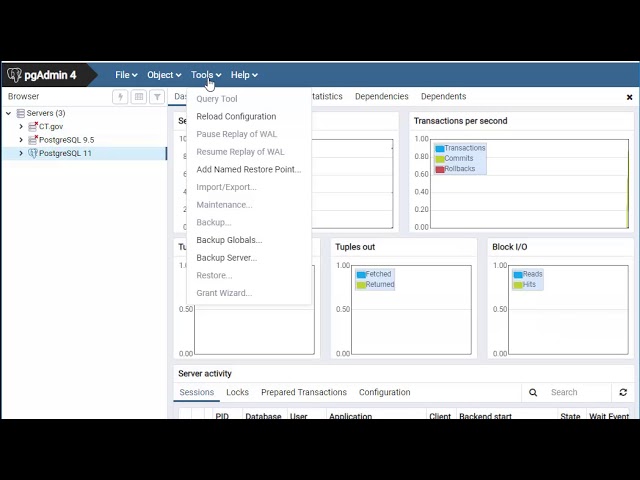This screenshot has height=480, width=640.
Task: Click the Transactions per second chart title
Action: 460,121
